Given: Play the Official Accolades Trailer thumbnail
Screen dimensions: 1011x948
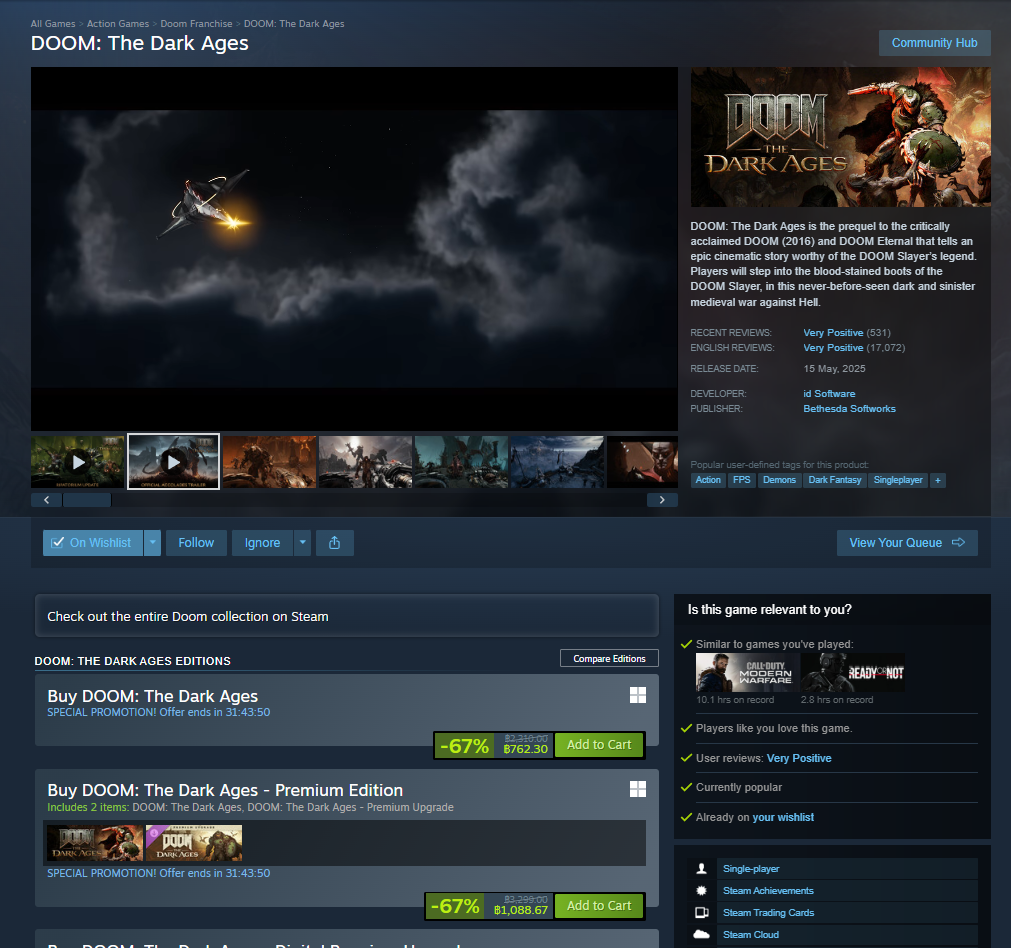Looking at the screenshot, I should pos(173,462).
